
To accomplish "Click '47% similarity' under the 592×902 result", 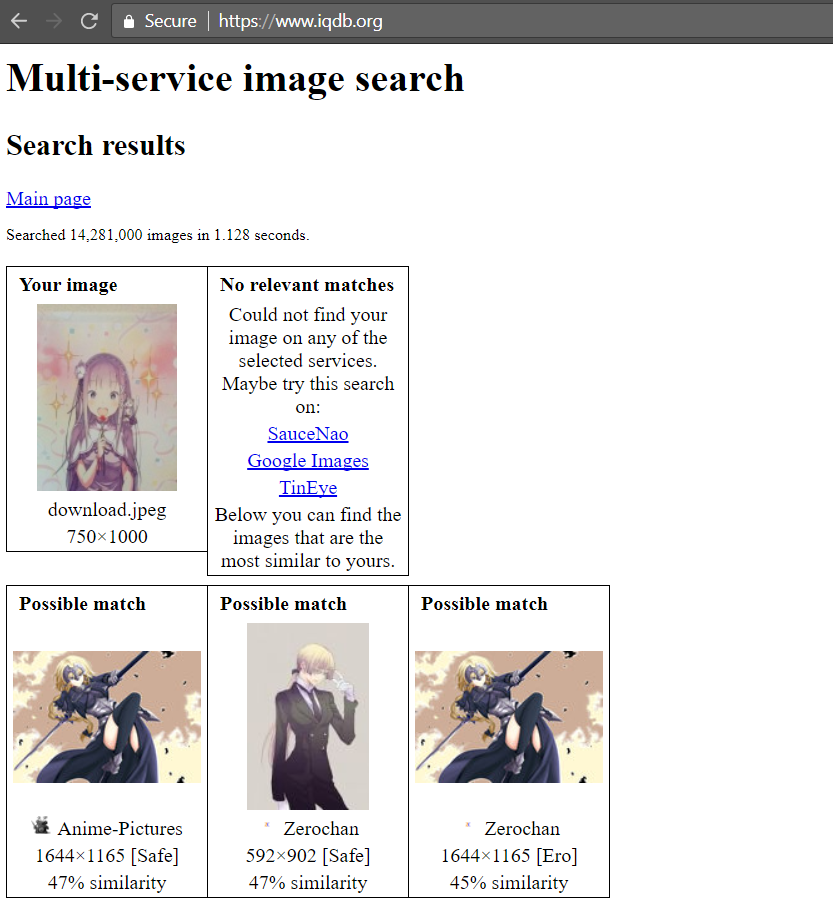I will pos(308,882).
